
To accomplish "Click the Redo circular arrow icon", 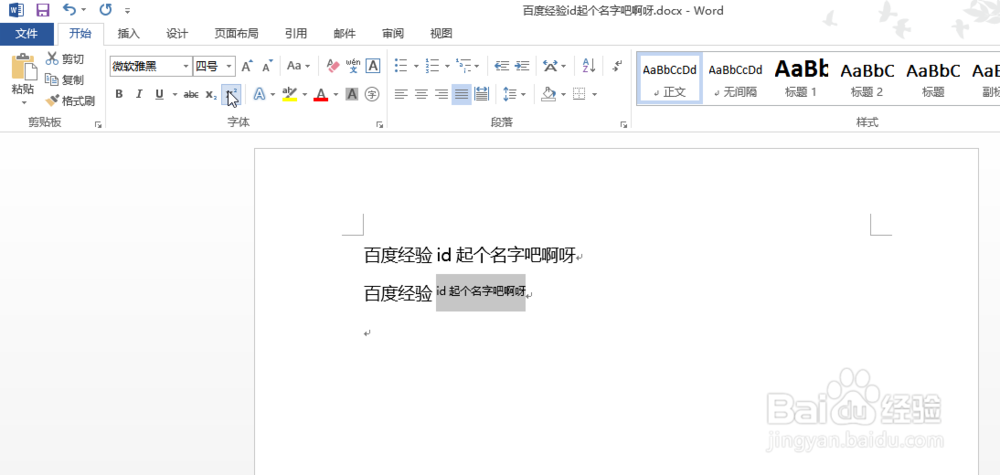I will [106, 10].
